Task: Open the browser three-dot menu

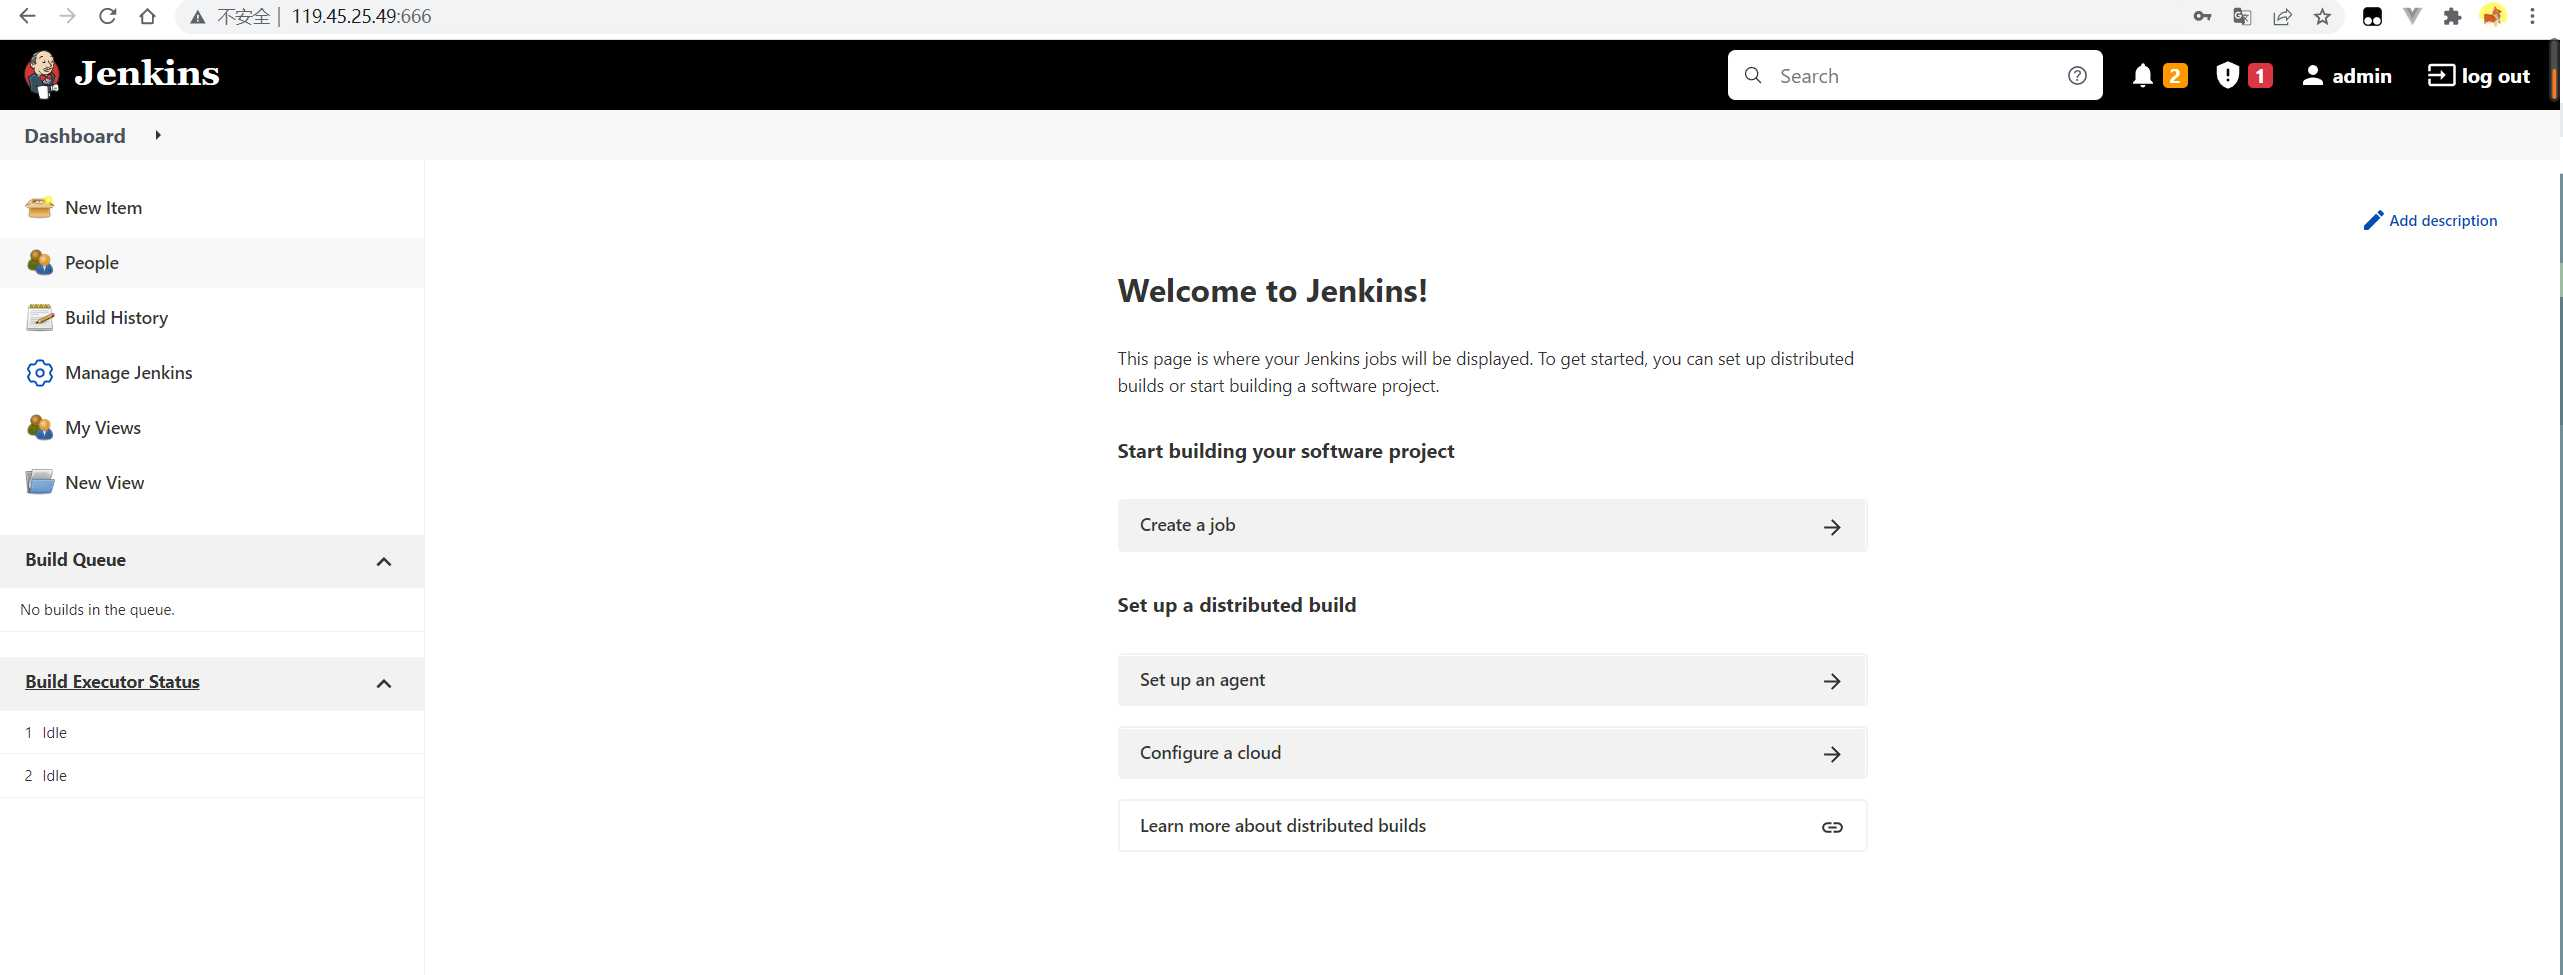Action: [2532, 16]
